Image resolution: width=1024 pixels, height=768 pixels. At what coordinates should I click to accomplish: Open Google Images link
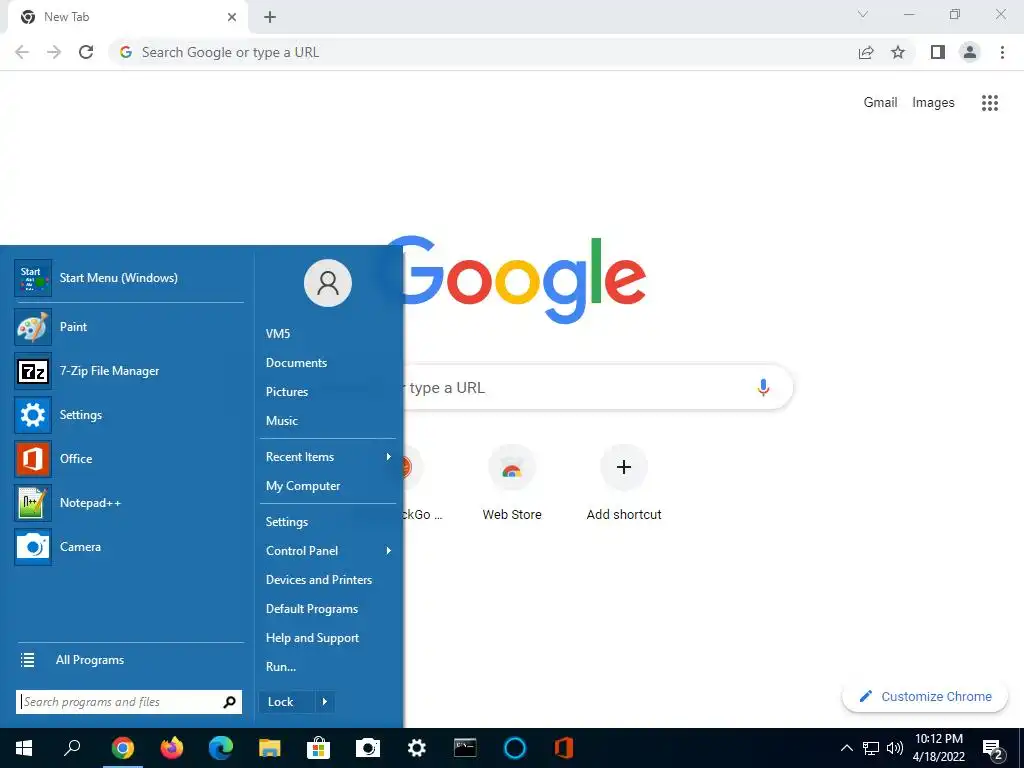coord(933,103)
